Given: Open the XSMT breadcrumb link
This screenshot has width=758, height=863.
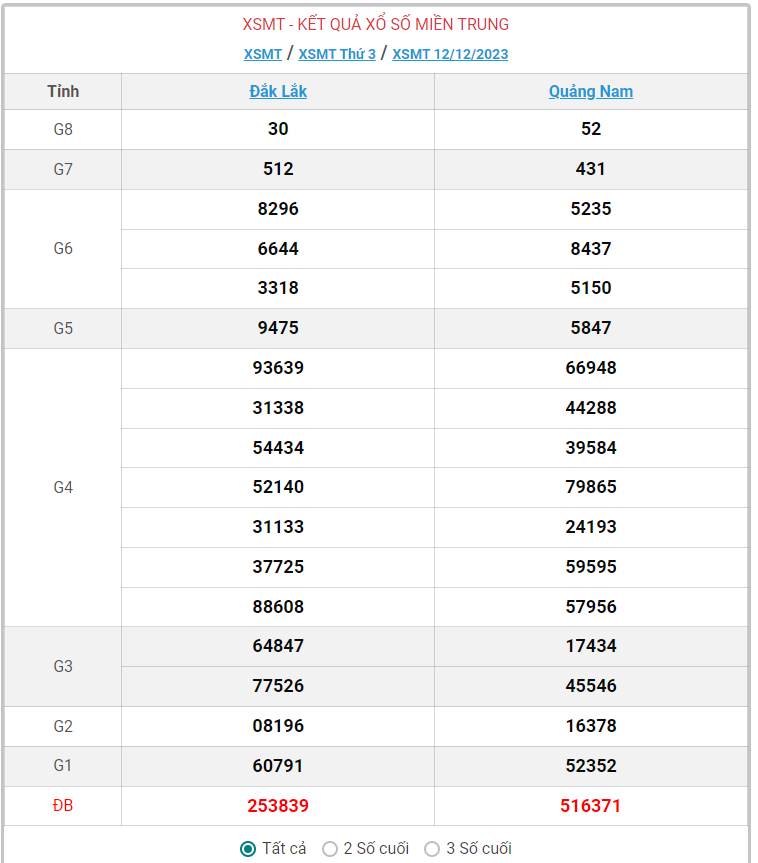Looking at the screenshot, I should (263, 54).
